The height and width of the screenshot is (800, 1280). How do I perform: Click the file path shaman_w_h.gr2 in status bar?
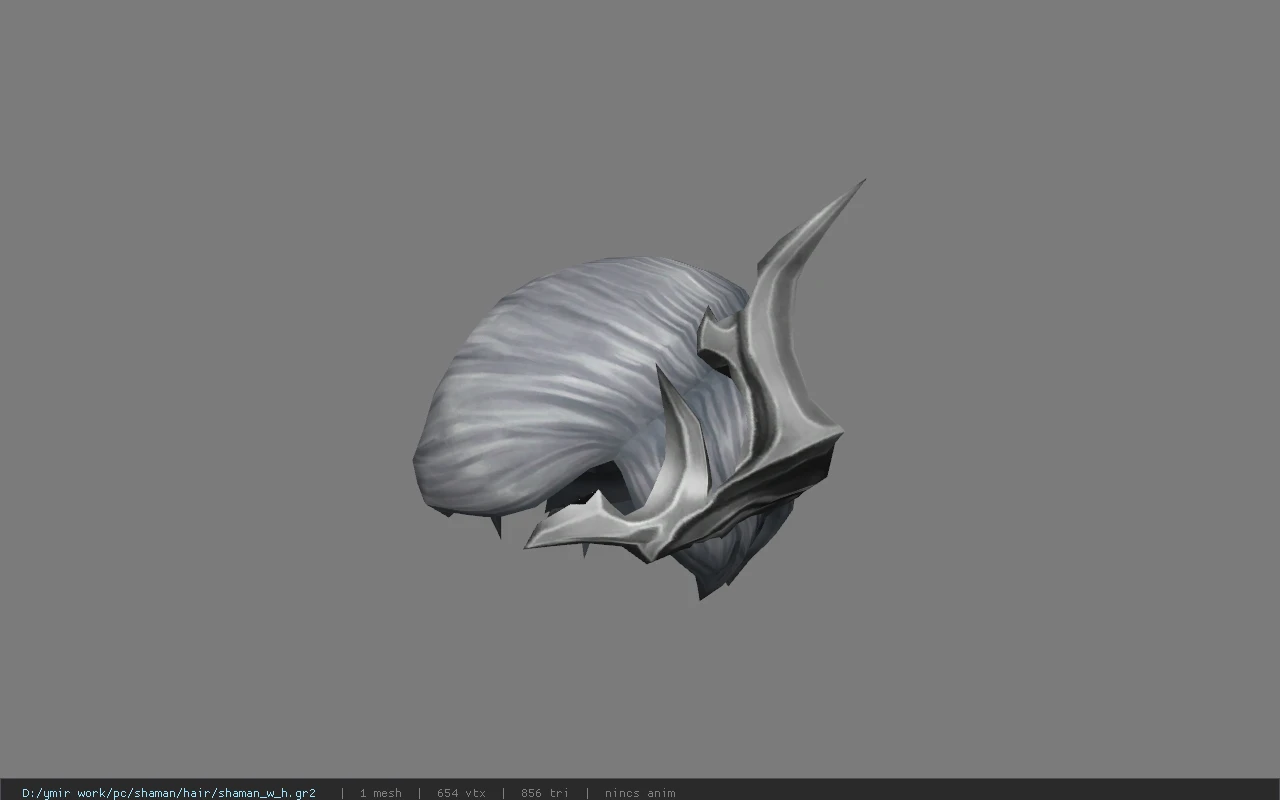(169, 793)
